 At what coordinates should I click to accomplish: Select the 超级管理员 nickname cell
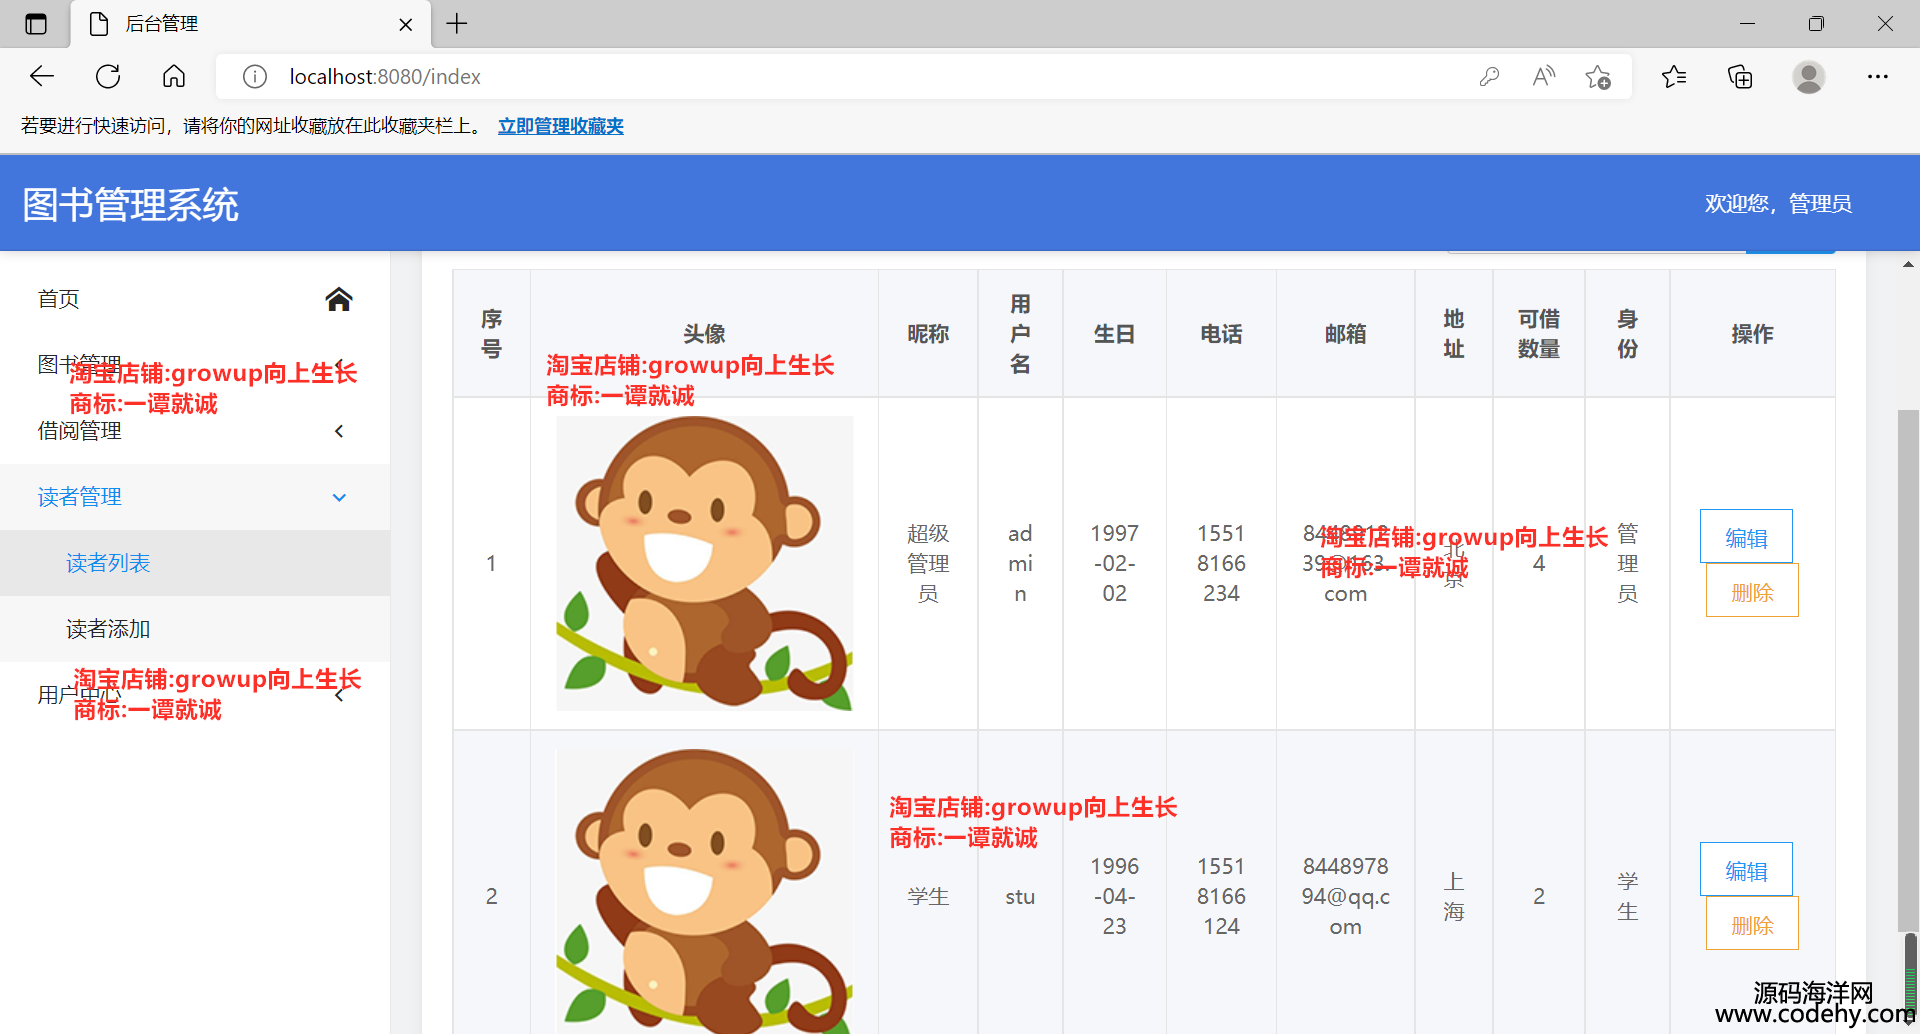(928, 563)
